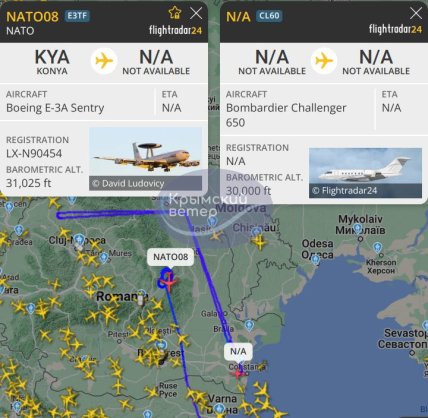
Task: Click the NATO08 callsign label on the map
Action: pyautogui.click(x=170, y=257)
